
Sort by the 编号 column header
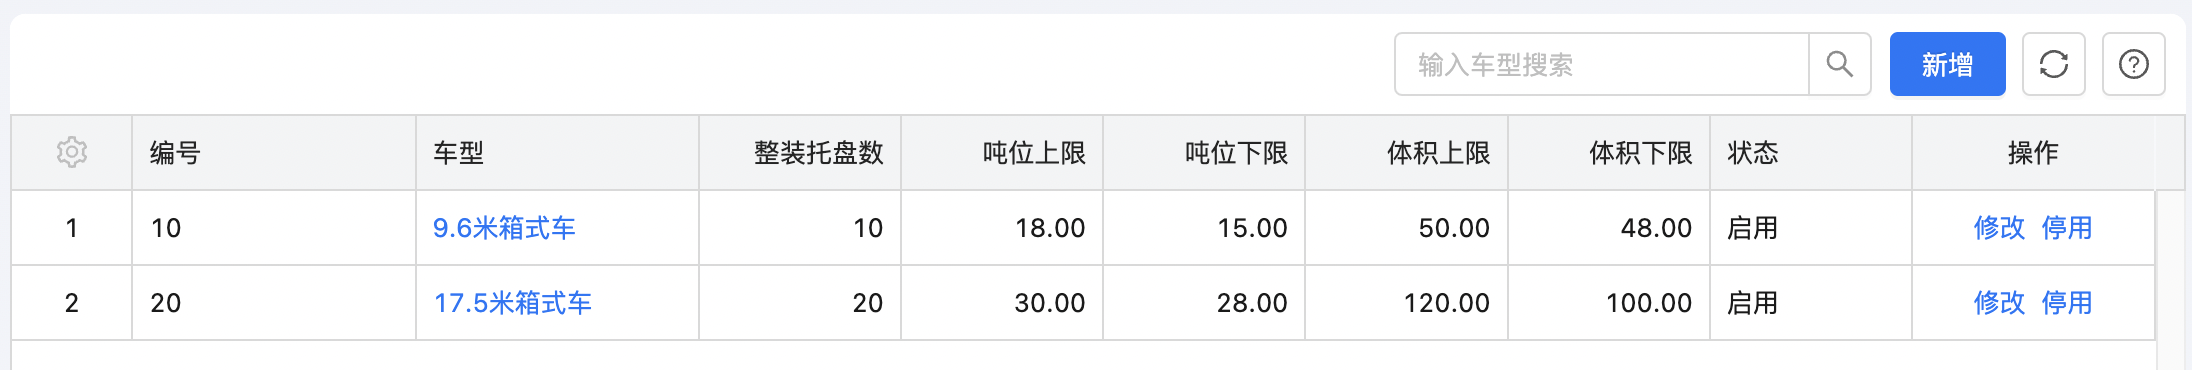tap(176, 153)
